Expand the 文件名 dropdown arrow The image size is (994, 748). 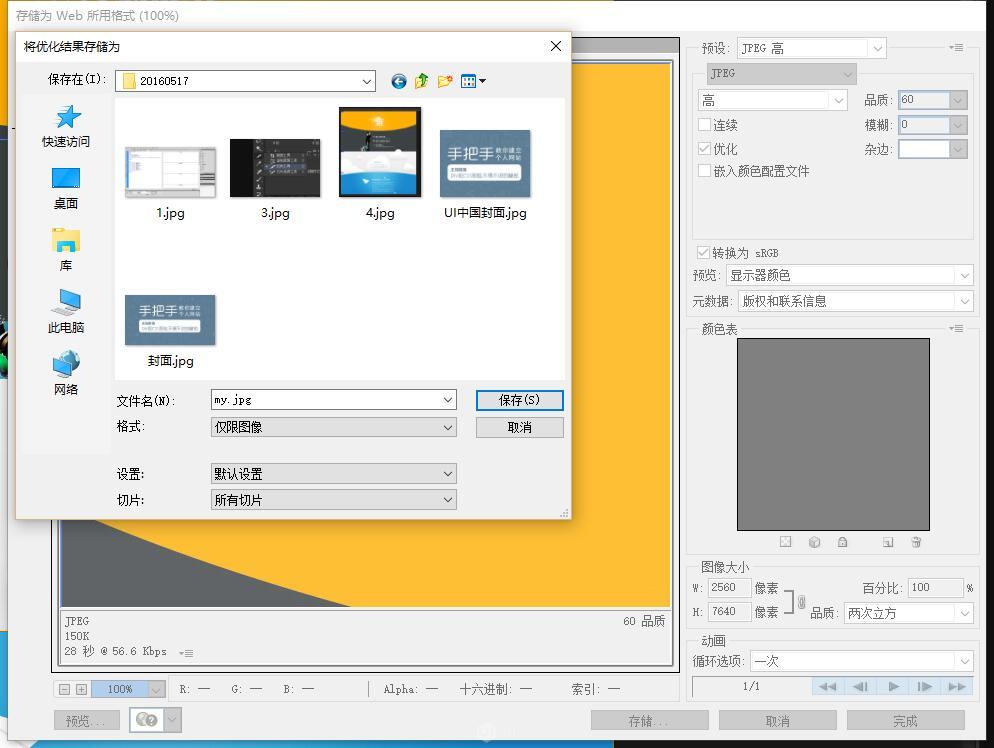click(448, 399)
